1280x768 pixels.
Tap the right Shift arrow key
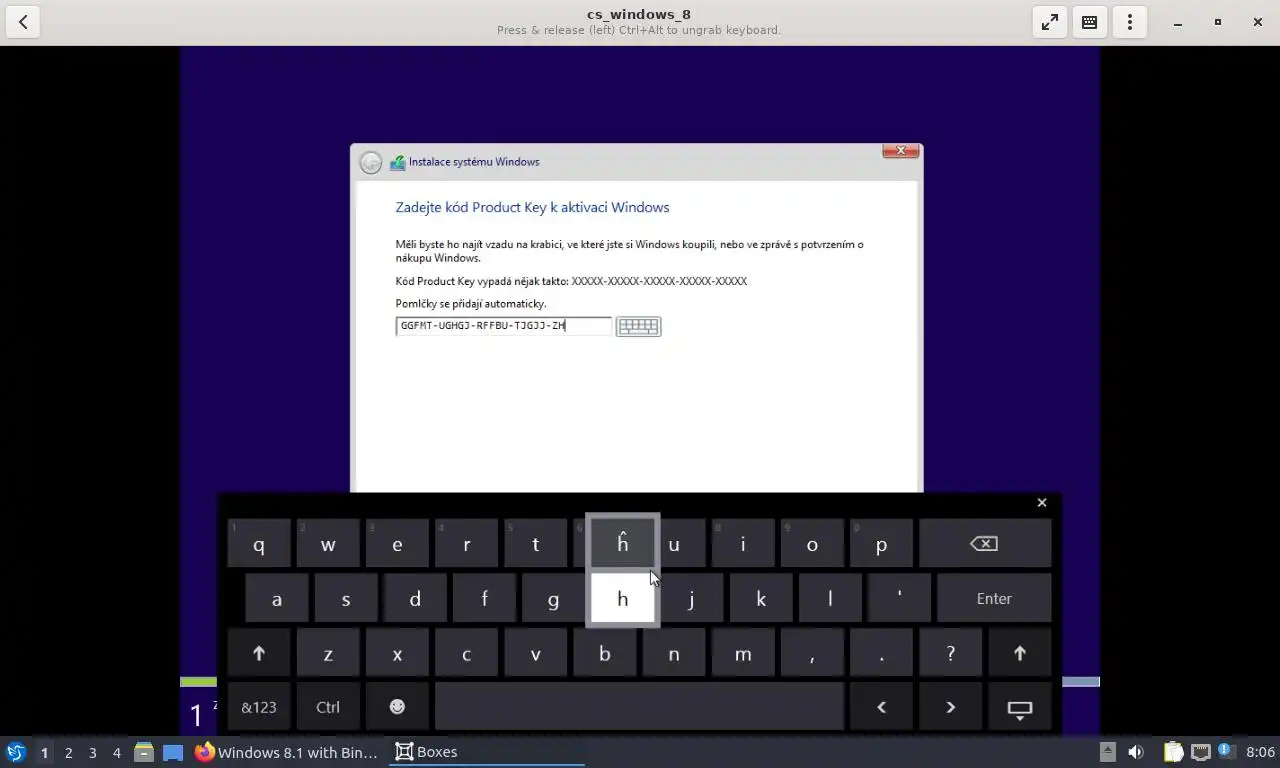(1020, 653)
